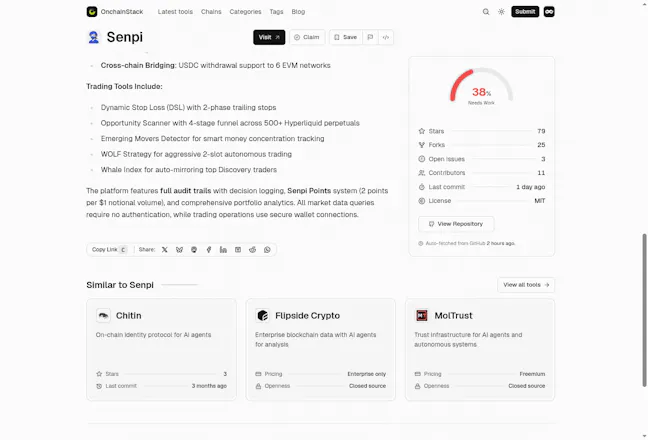Image resolution: width=648 pixels, height=440 pixels.
Task: Open the Chitin card title
Action: tap(129, 316)
